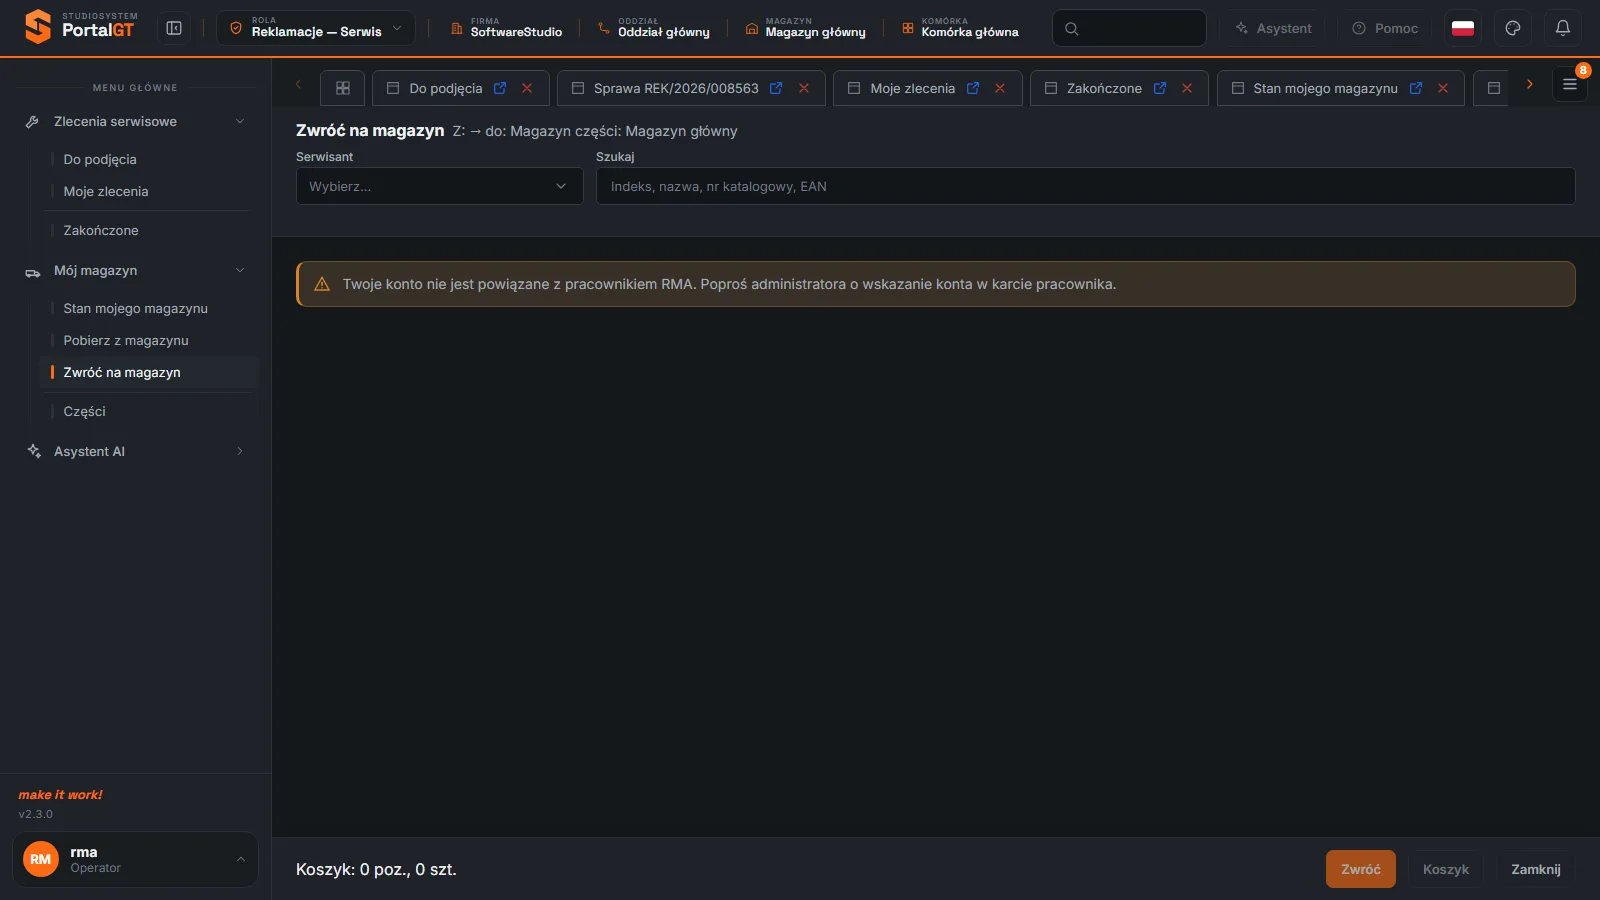Toggle the sidebar collapse icon
1600x900 pixels.
pos(174,28)
